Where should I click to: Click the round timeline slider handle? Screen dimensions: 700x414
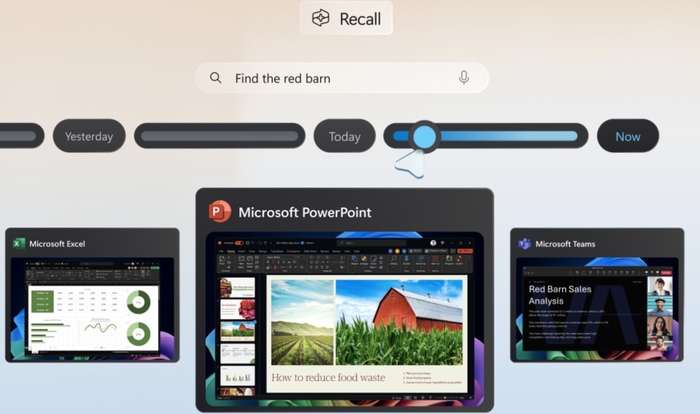point(425,136)
